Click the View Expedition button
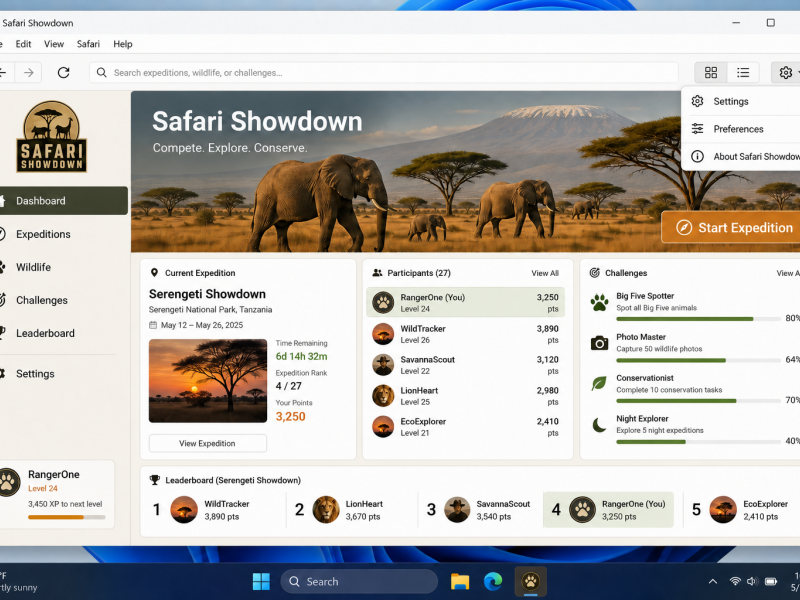Image resolution: width=800 pixels, height=600 pixels. point(208,443)
